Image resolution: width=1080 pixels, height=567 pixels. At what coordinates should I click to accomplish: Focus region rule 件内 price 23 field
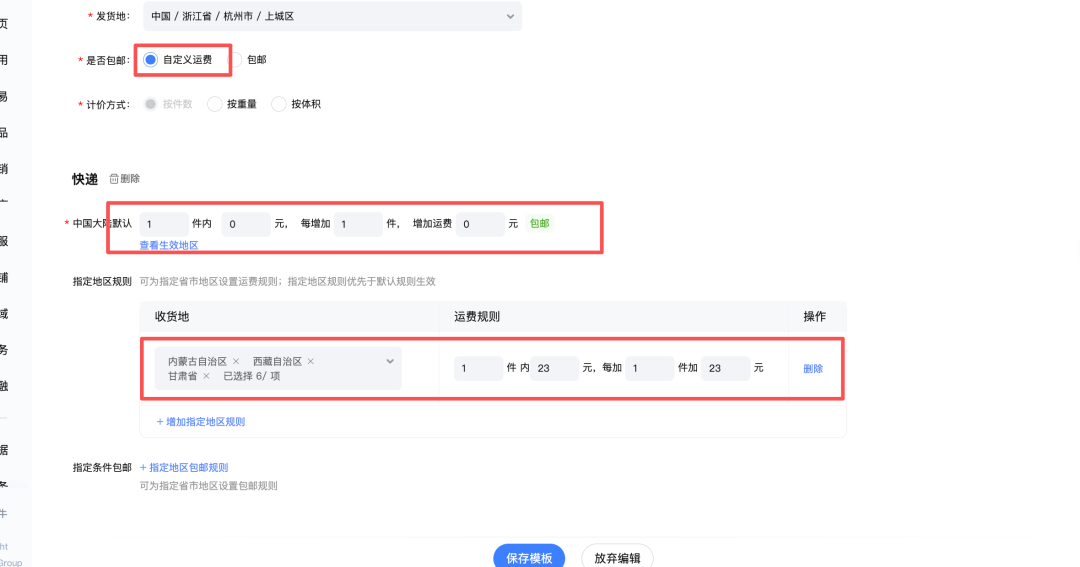554,369
